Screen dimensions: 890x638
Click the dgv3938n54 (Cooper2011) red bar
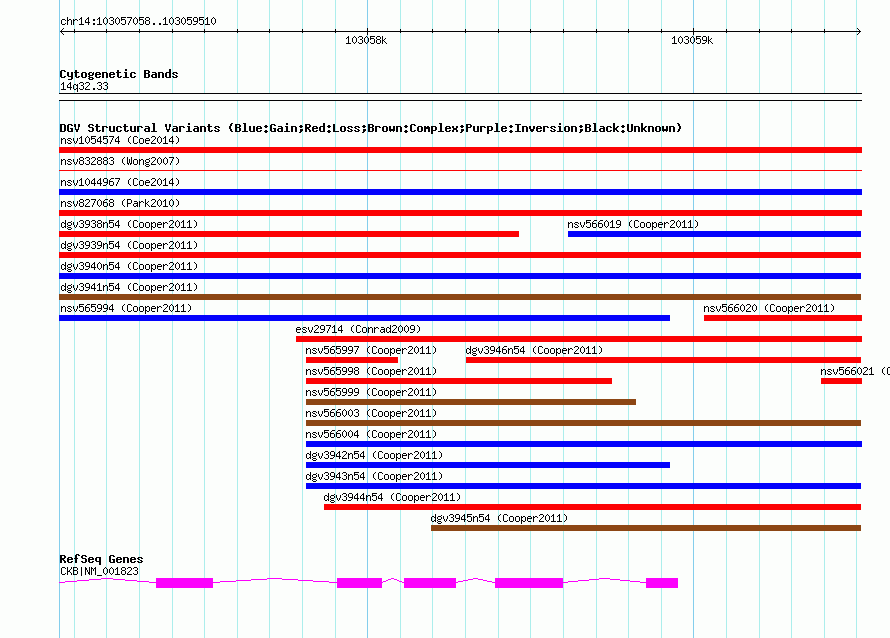(x=289, y=234)
